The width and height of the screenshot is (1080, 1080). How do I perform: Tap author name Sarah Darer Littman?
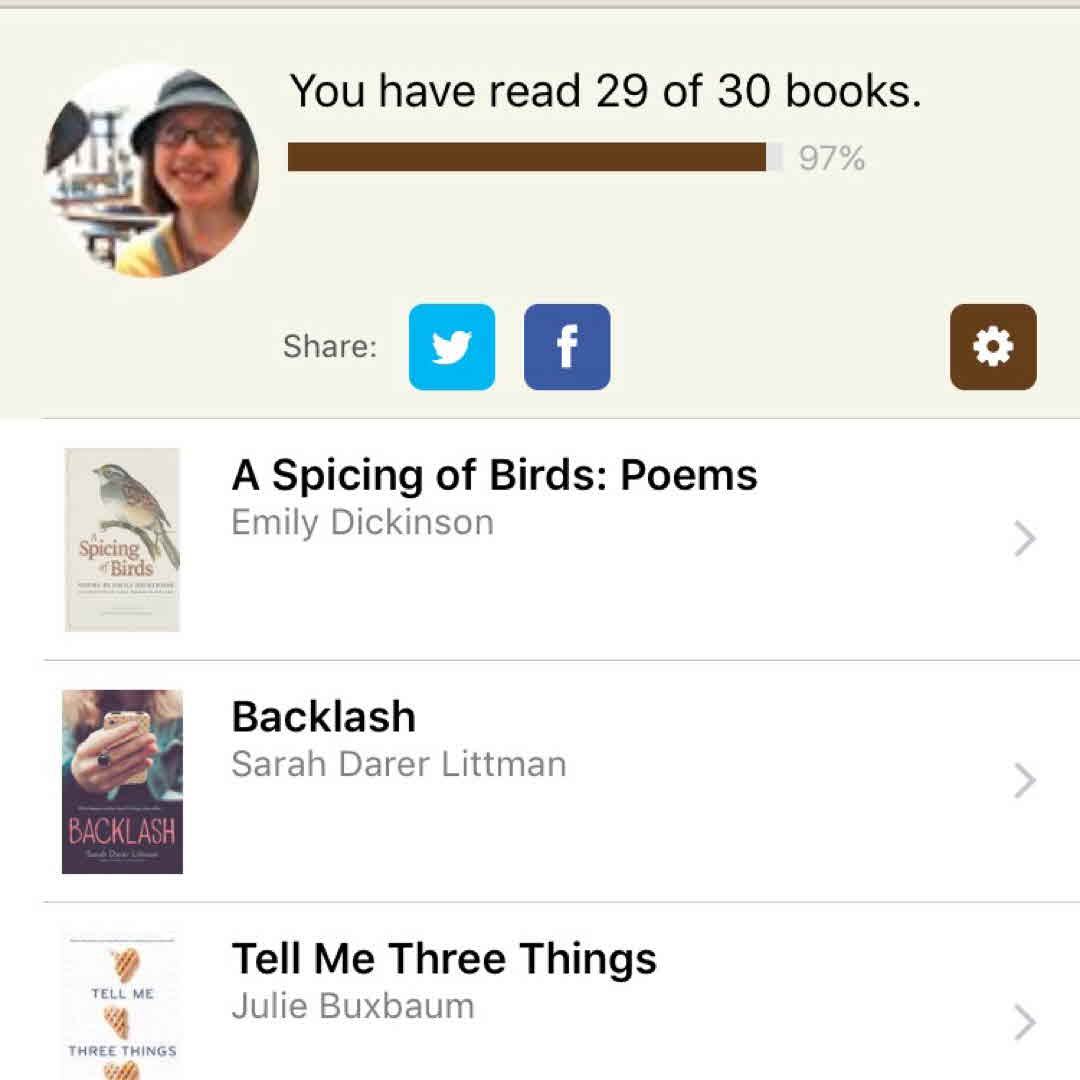tap(398, 764)
